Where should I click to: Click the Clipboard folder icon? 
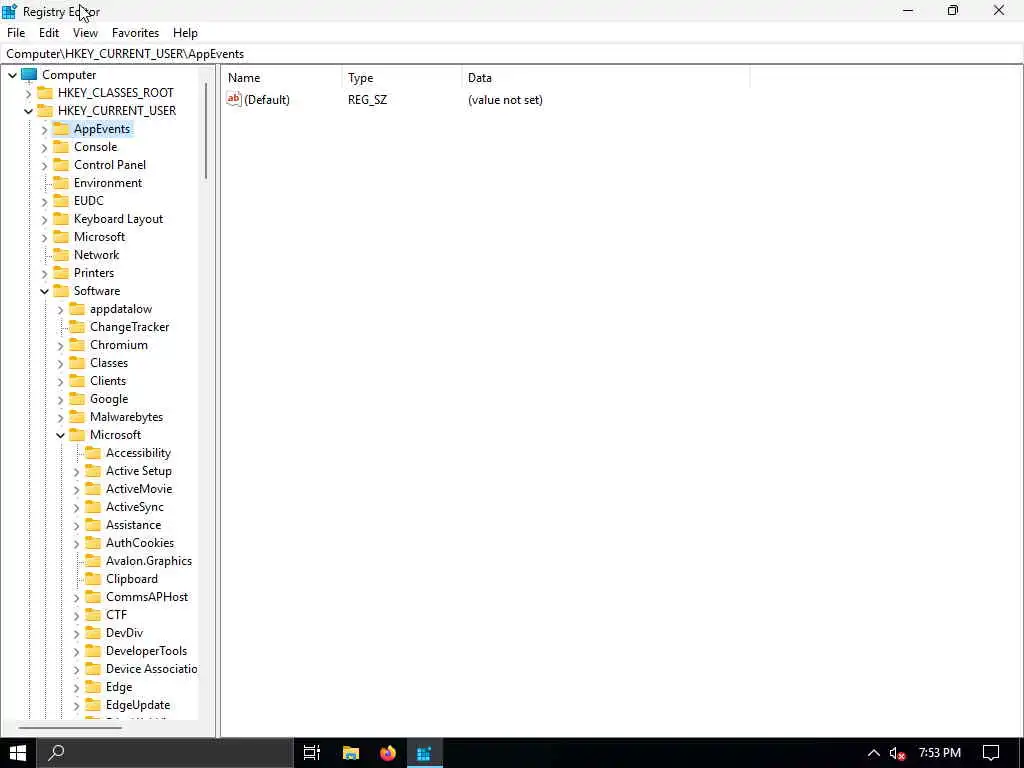[x=93, y=579]
